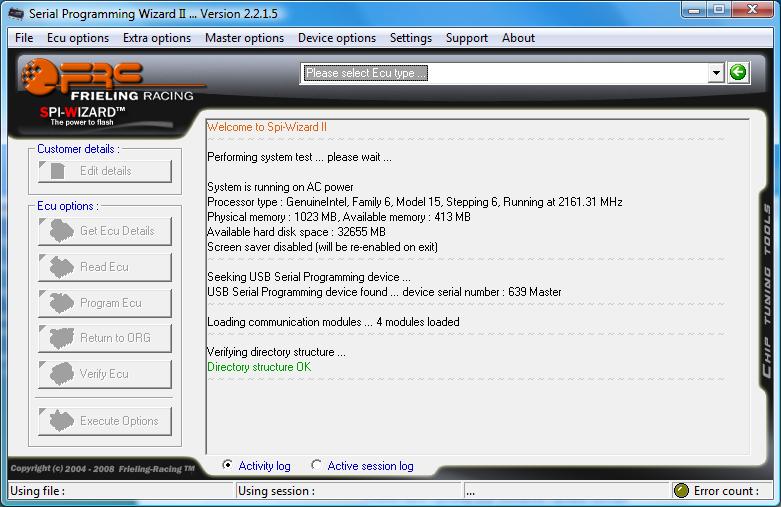Click the Program Ecu button
This screenshot has width=781, height=507.
click(x=105, y=303)
